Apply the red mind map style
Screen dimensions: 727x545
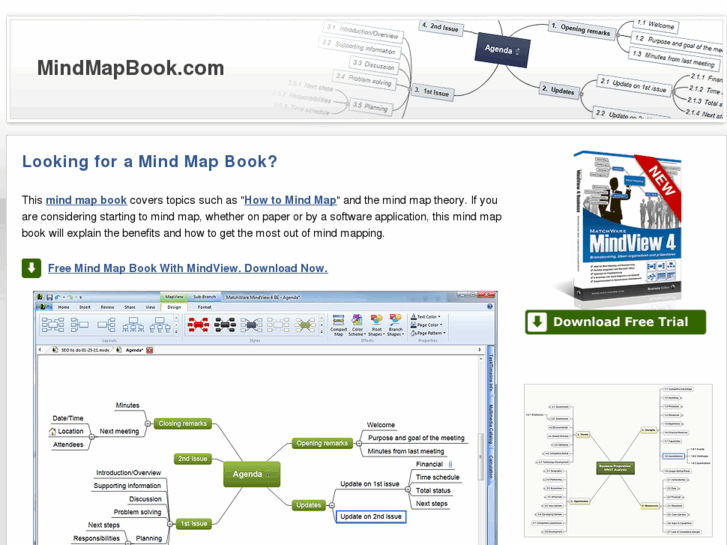[x=198, y=325]
